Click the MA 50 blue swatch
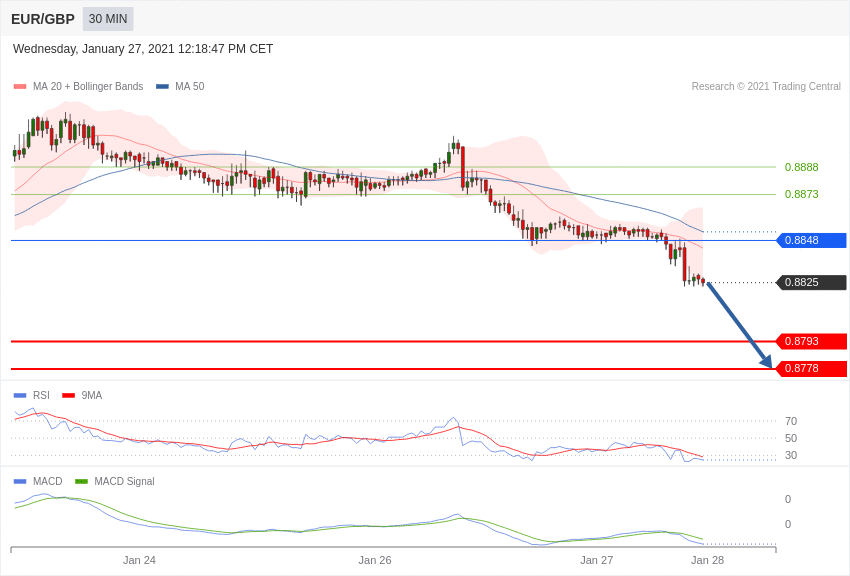The width and height of the screenshot is (850, 576). click(163, 87)
